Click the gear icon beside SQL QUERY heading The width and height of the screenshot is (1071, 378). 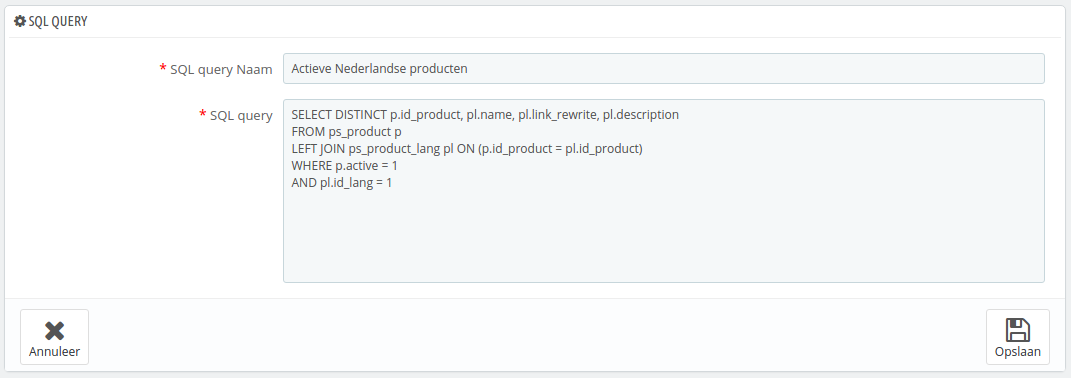tap(20, 21)
